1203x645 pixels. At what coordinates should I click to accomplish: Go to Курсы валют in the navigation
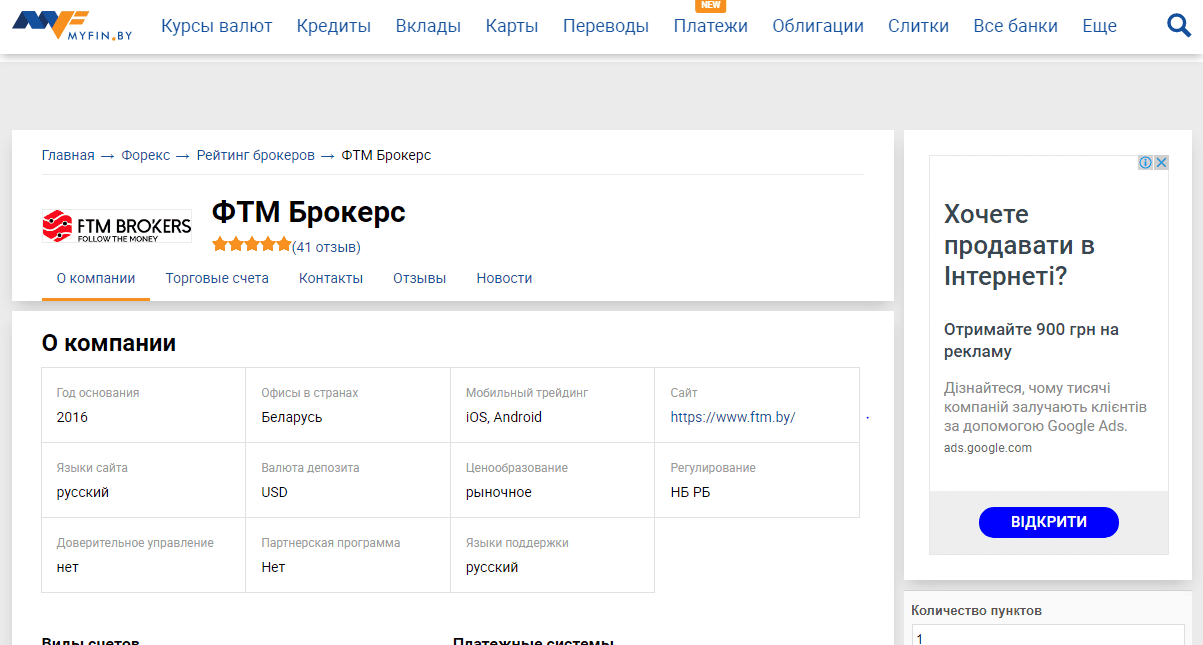coord(216,26)
